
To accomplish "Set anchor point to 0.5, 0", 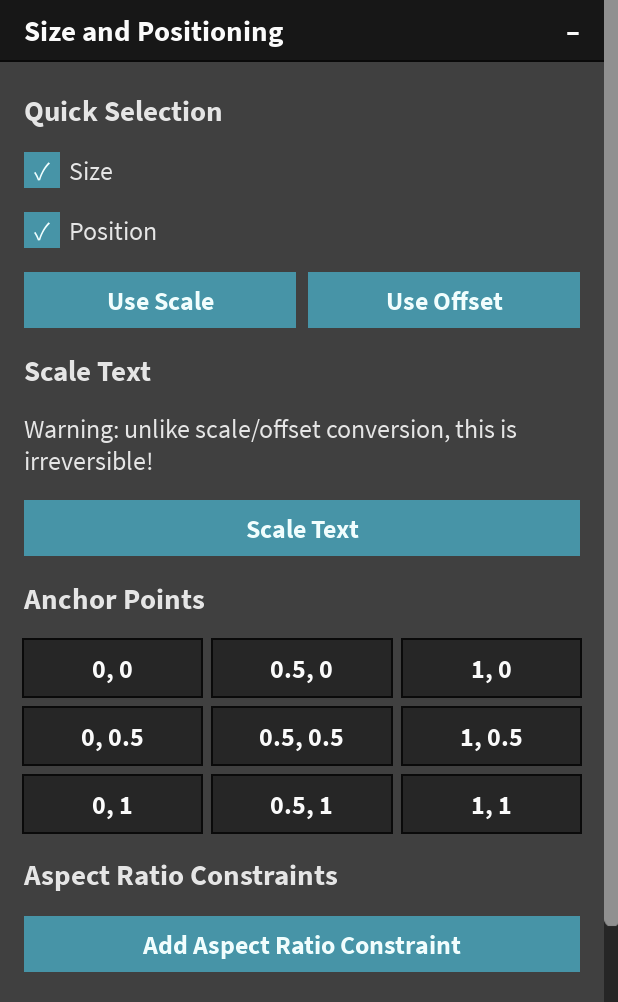I will coord(301,669).
